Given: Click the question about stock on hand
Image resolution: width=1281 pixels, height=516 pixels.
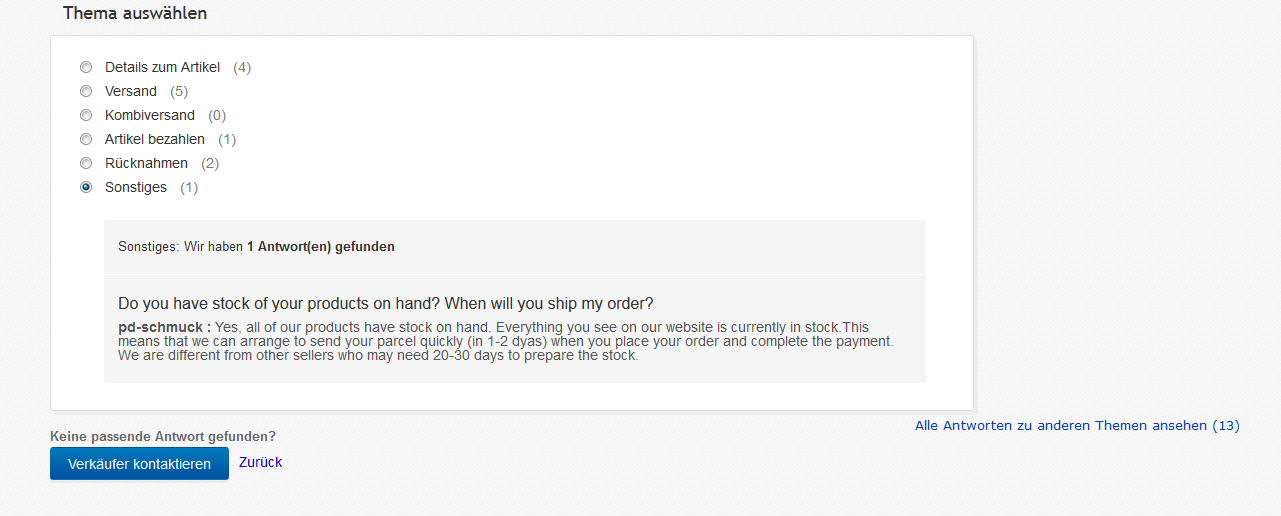Looking at the screenshot, I should pos(386,303).
